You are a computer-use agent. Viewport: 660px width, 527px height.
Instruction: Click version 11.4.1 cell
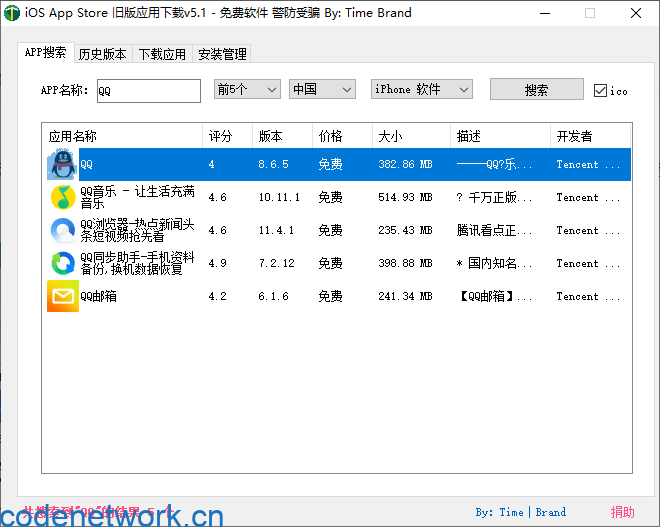276,230
